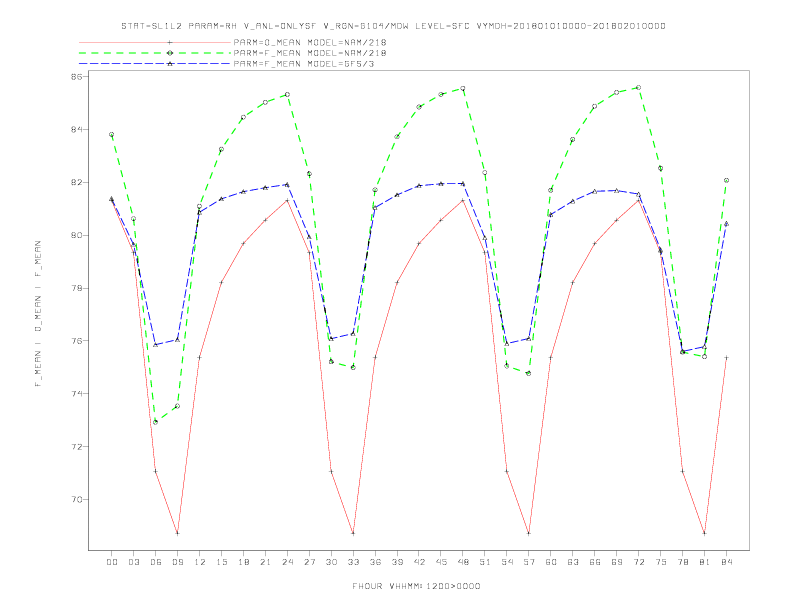
Task: Click the x-axis tick label 63
Action: pyautogui.click(x=573, y=562)
